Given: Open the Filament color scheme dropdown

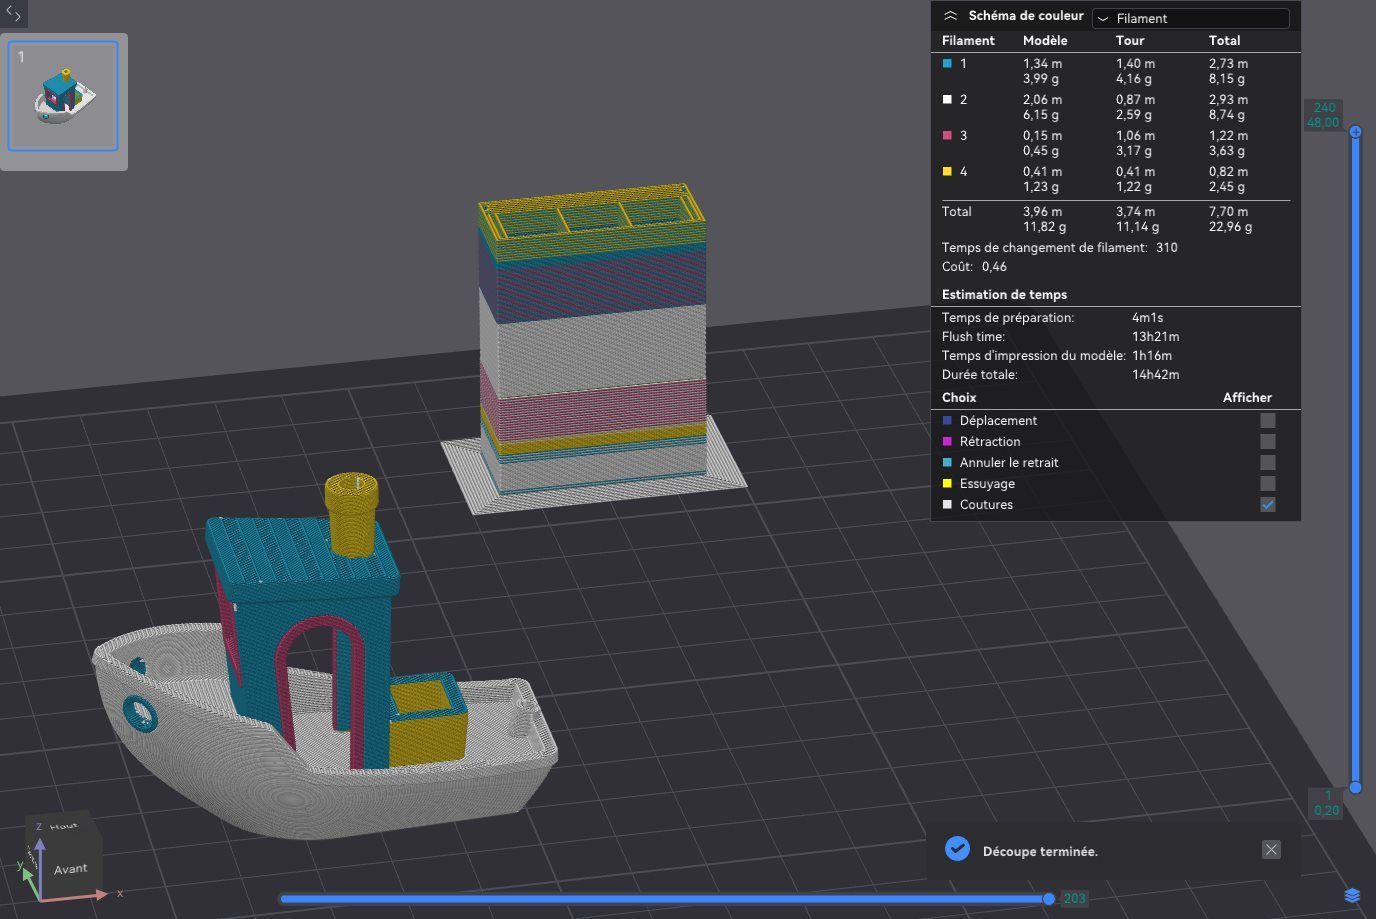Looking at the screenshot, I should pos(1190,18).
